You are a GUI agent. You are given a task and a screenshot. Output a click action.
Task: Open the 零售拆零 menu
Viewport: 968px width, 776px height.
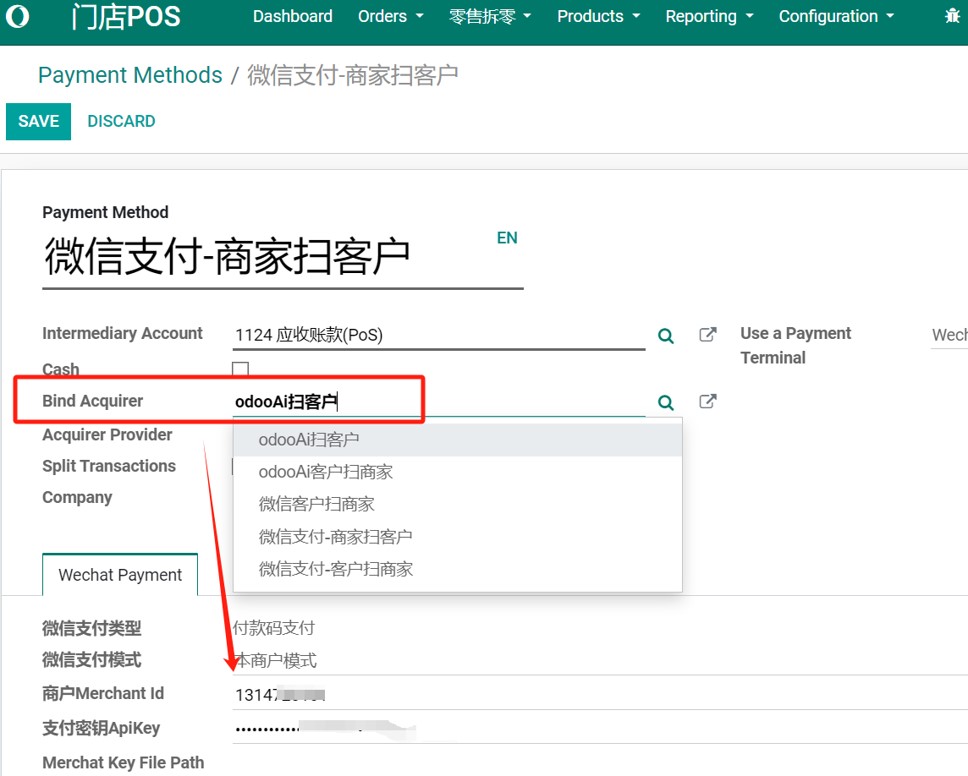point(490,16)
